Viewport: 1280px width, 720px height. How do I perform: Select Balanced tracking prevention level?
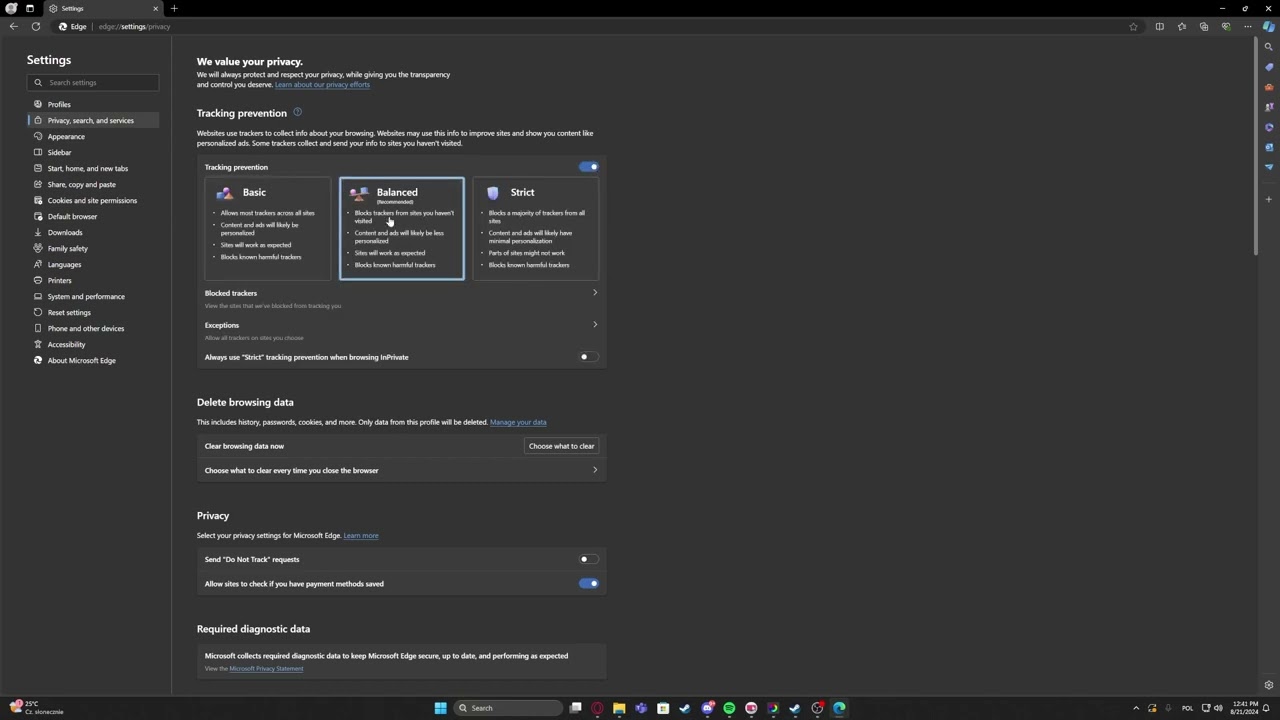pyautogui.click(x=402, y=229)
